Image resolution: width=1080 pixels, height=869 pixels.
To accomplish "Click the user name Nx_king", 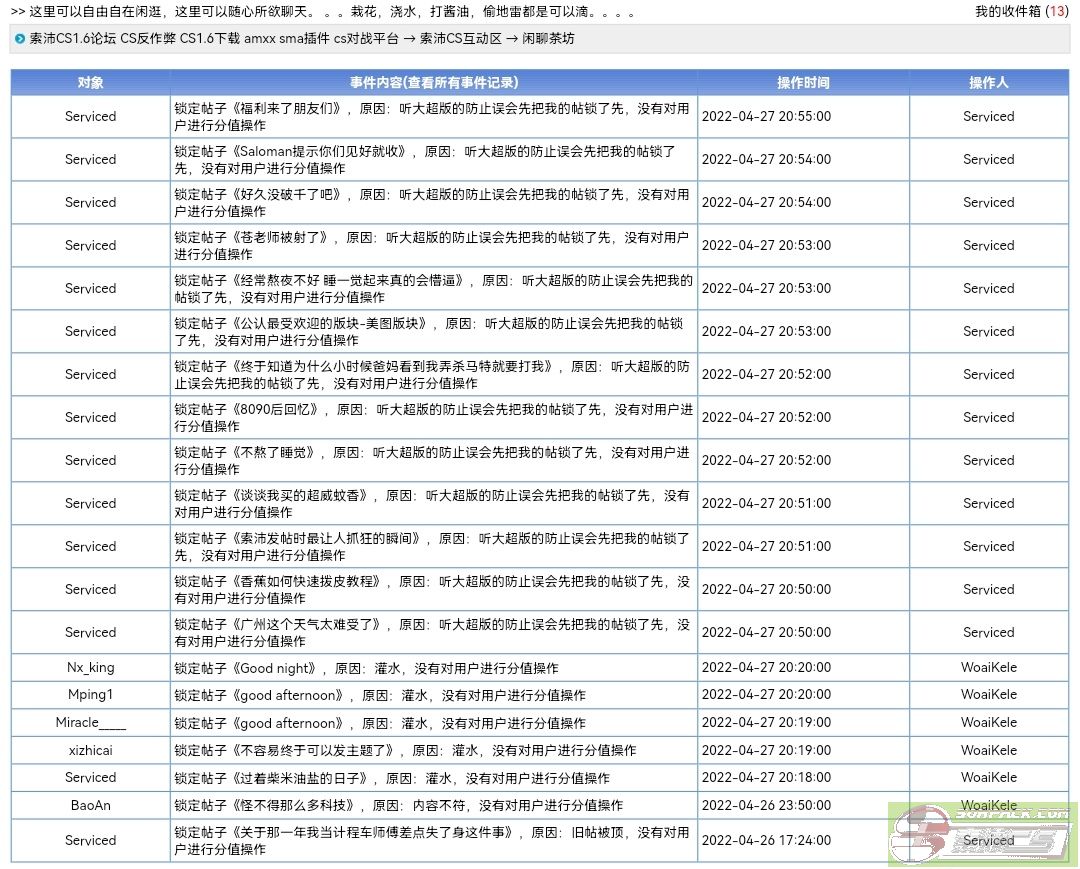I will 90,668.
